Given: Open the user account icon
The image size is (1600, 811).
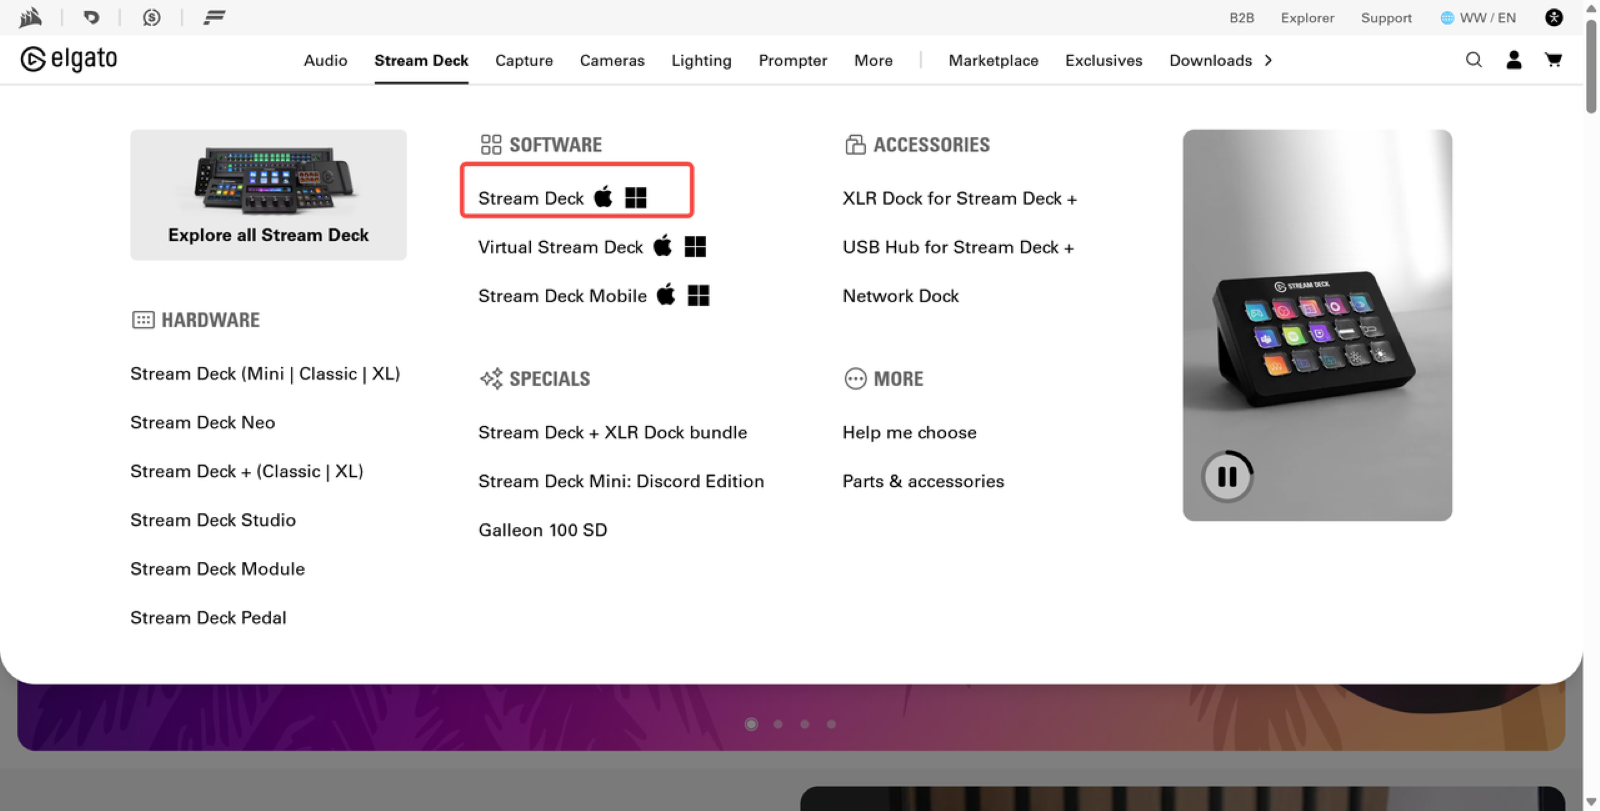Looking at the screenshot, I should click(1514, 60).
